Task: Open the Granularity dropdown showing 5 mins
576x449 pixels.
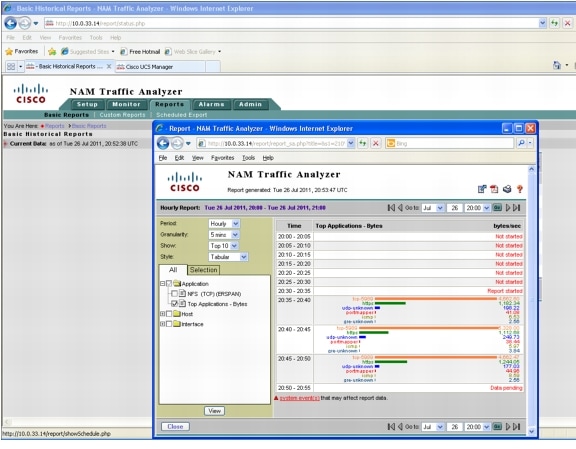Action: pyautogui.click(x=224, y=234)
